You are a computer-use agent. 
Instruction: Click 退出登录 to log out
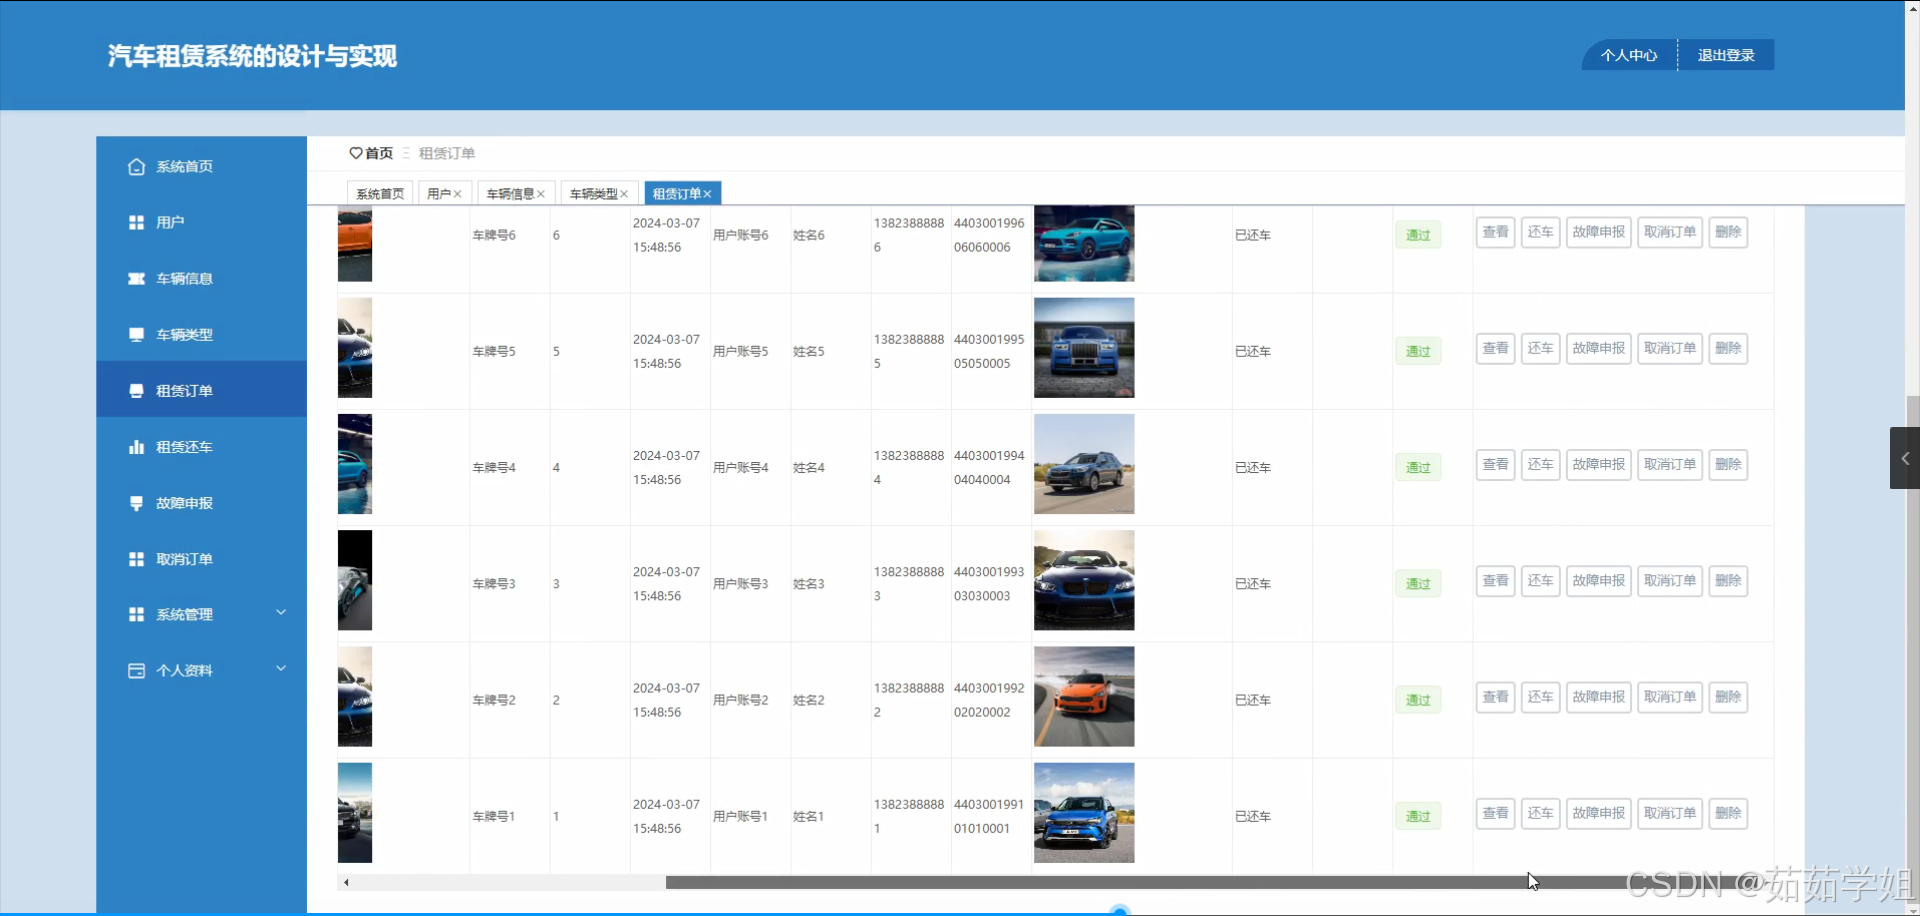1726,55
